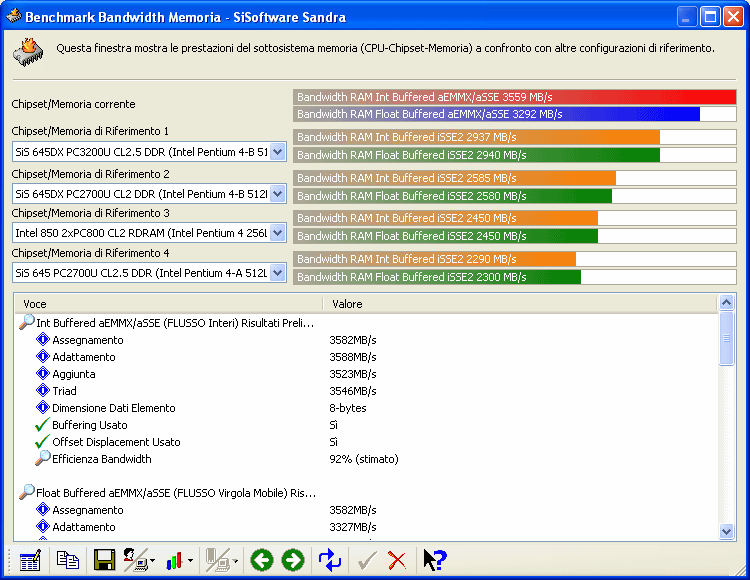Click the Valore column header
750x580 pixels.
point(520,304)
